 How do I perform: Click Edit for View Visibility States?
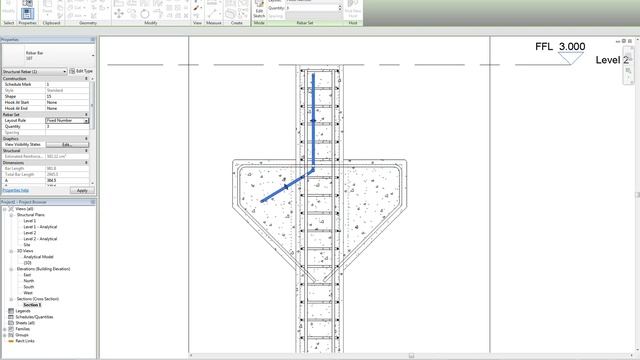pyautogui.click(x=67, y=144)
